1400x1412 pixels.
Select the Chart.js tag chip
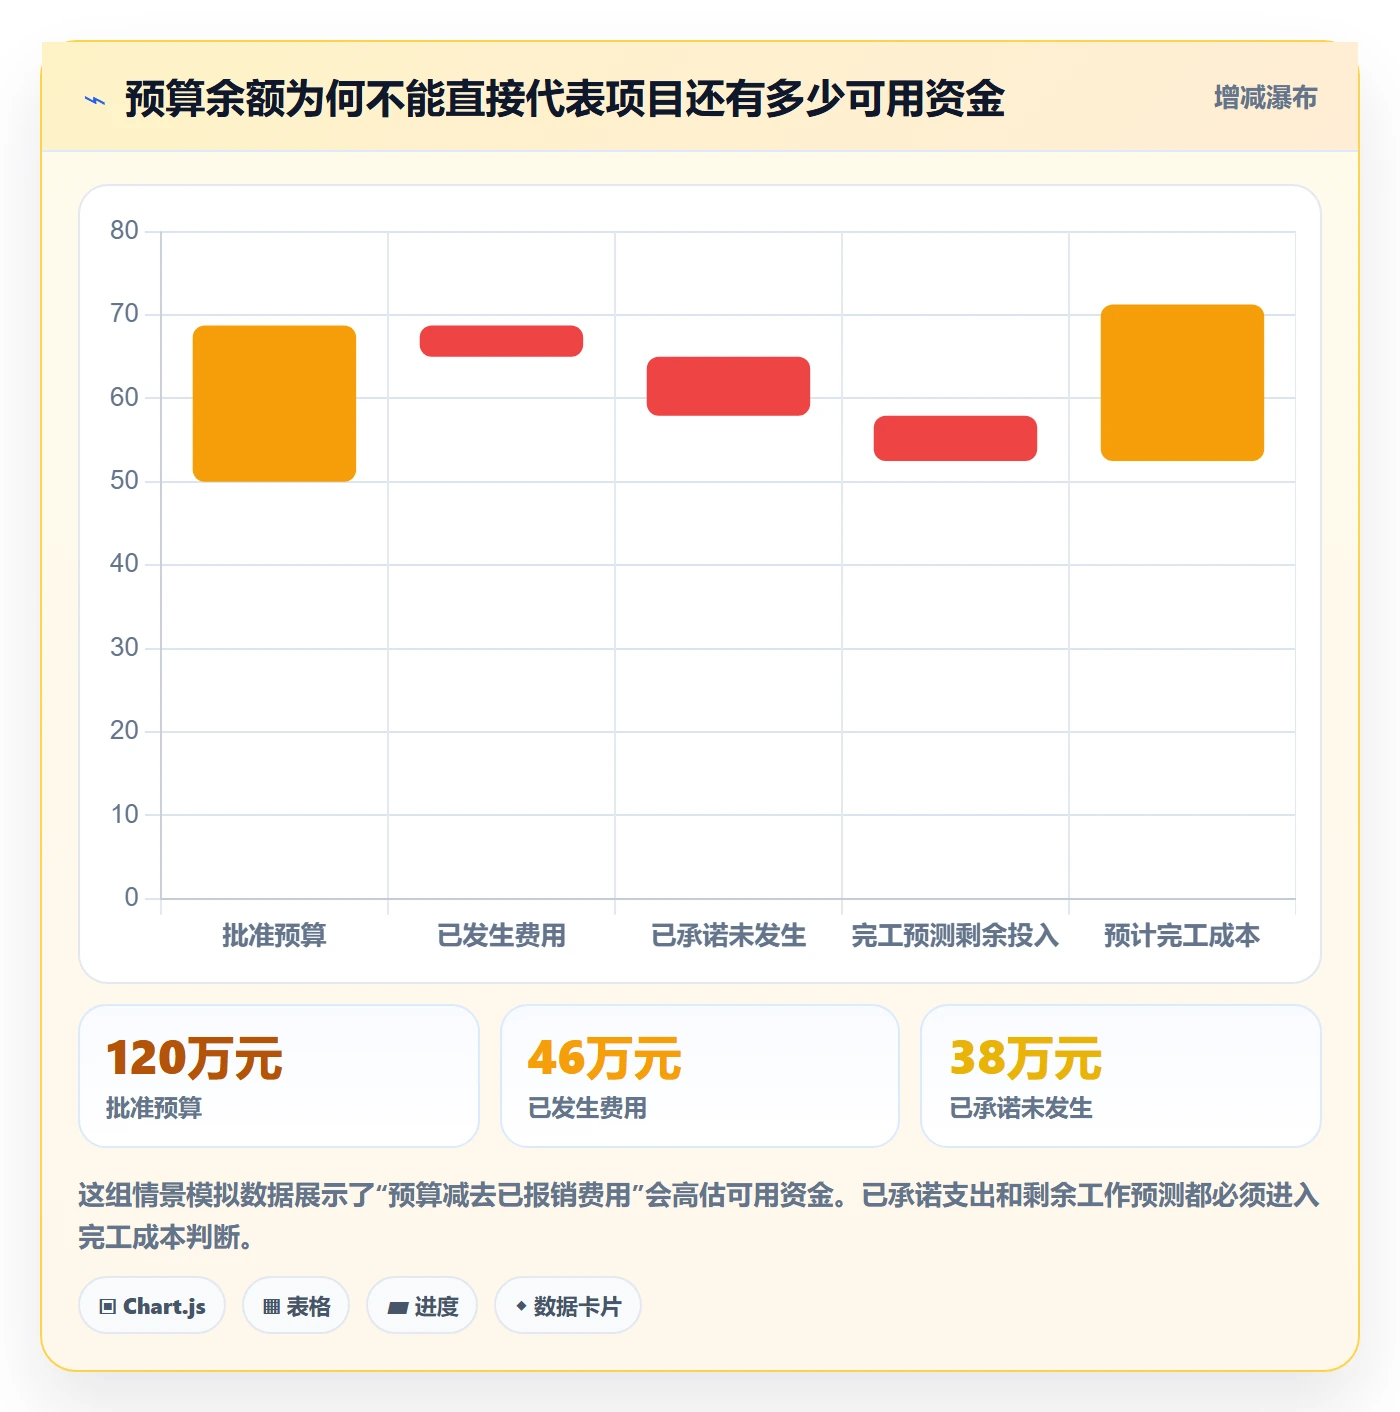tap(152, 1306)
